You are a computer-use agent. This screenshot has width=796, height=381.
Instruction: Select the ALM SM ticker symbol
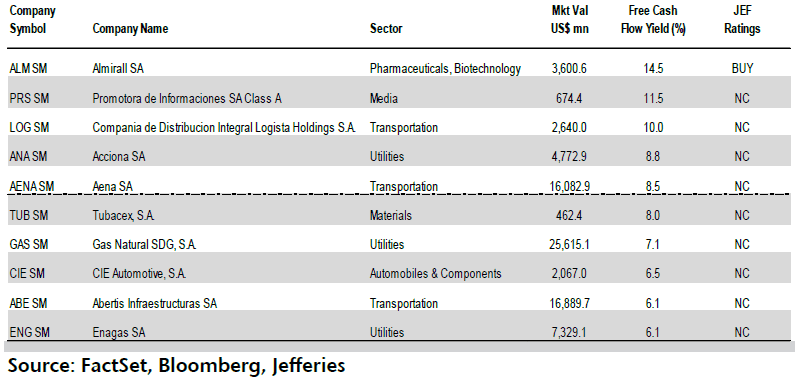tap(28, 68)
